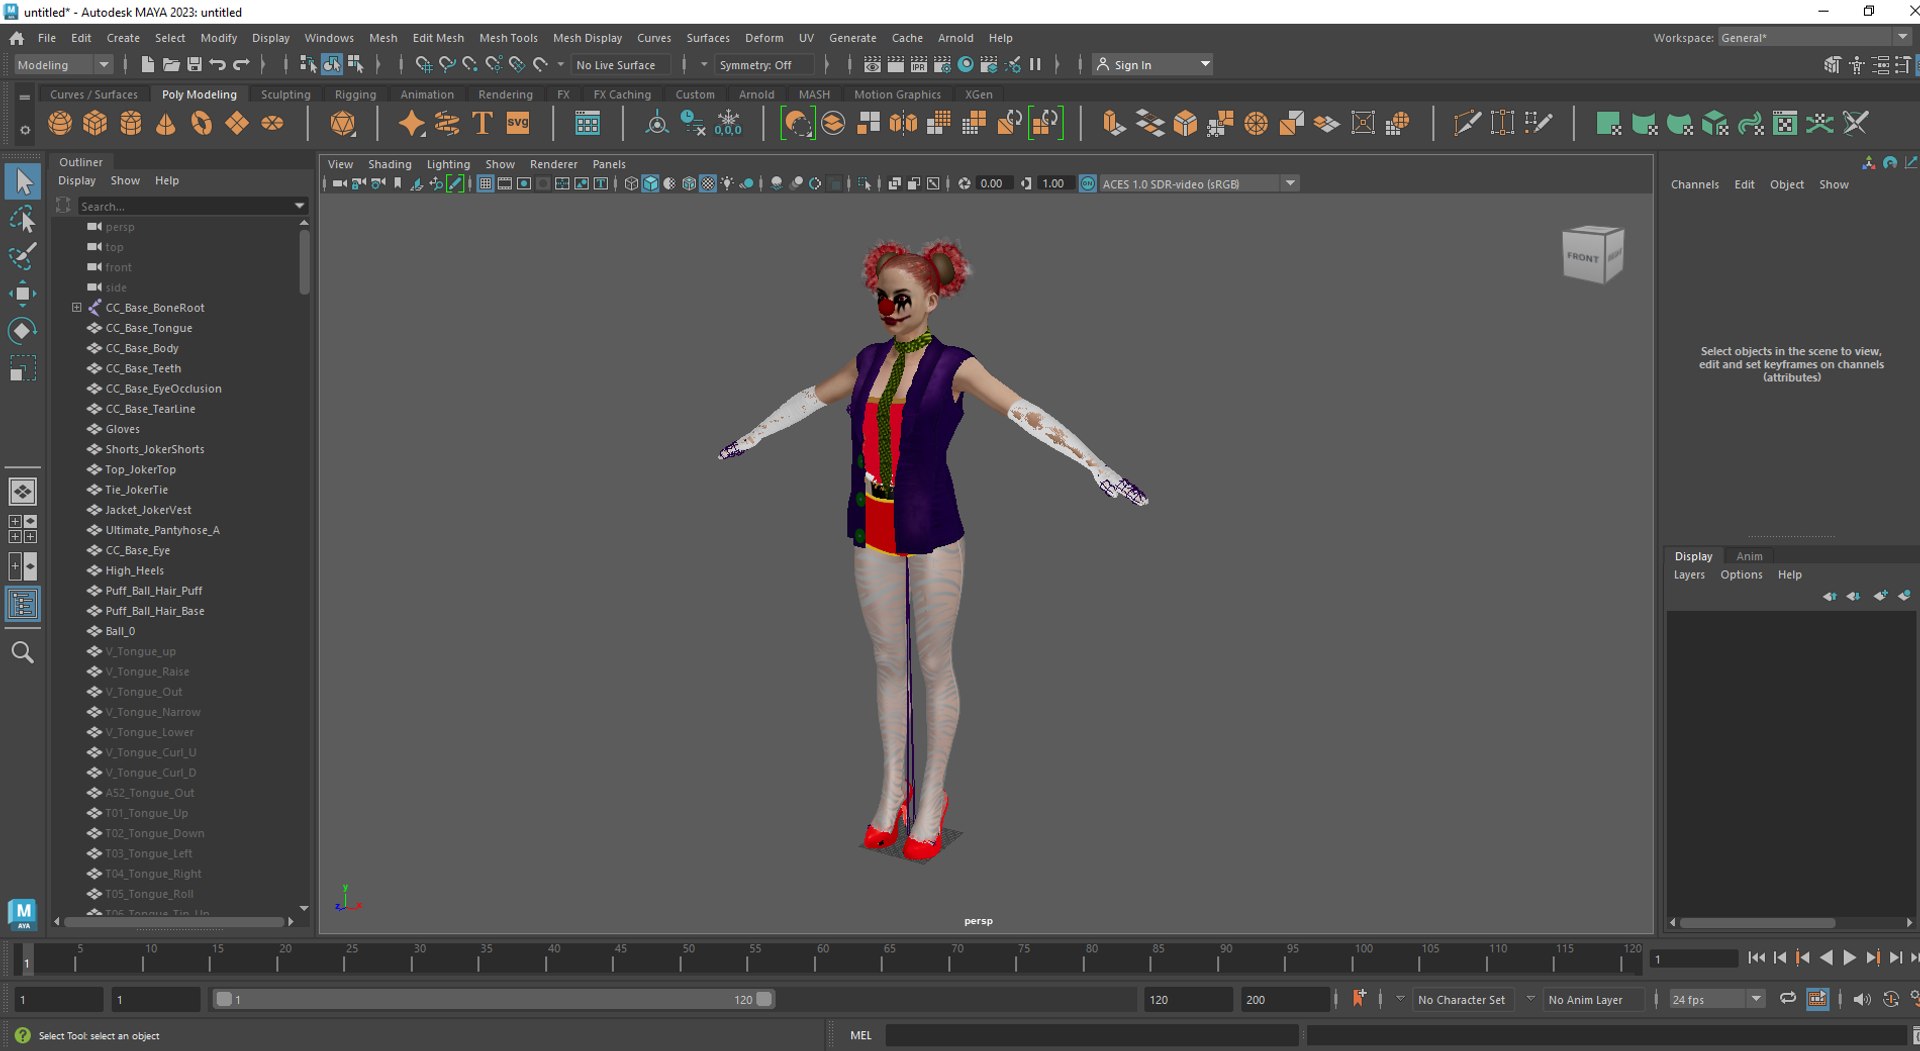Create a polygon cube from shelf
Viewport: 1920px width, 1051px height.
click(x=95, y=123)
